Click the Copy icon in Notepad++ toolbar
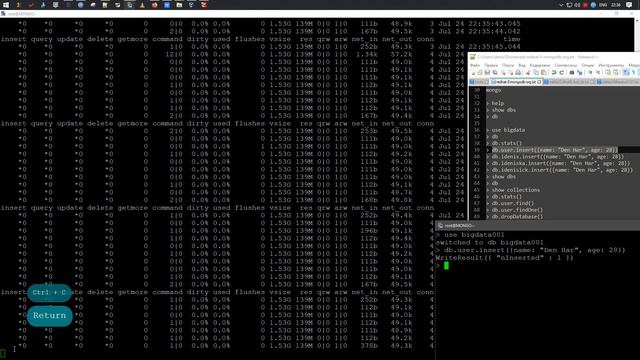Viewport: 640px width, 360px height. 536,73
